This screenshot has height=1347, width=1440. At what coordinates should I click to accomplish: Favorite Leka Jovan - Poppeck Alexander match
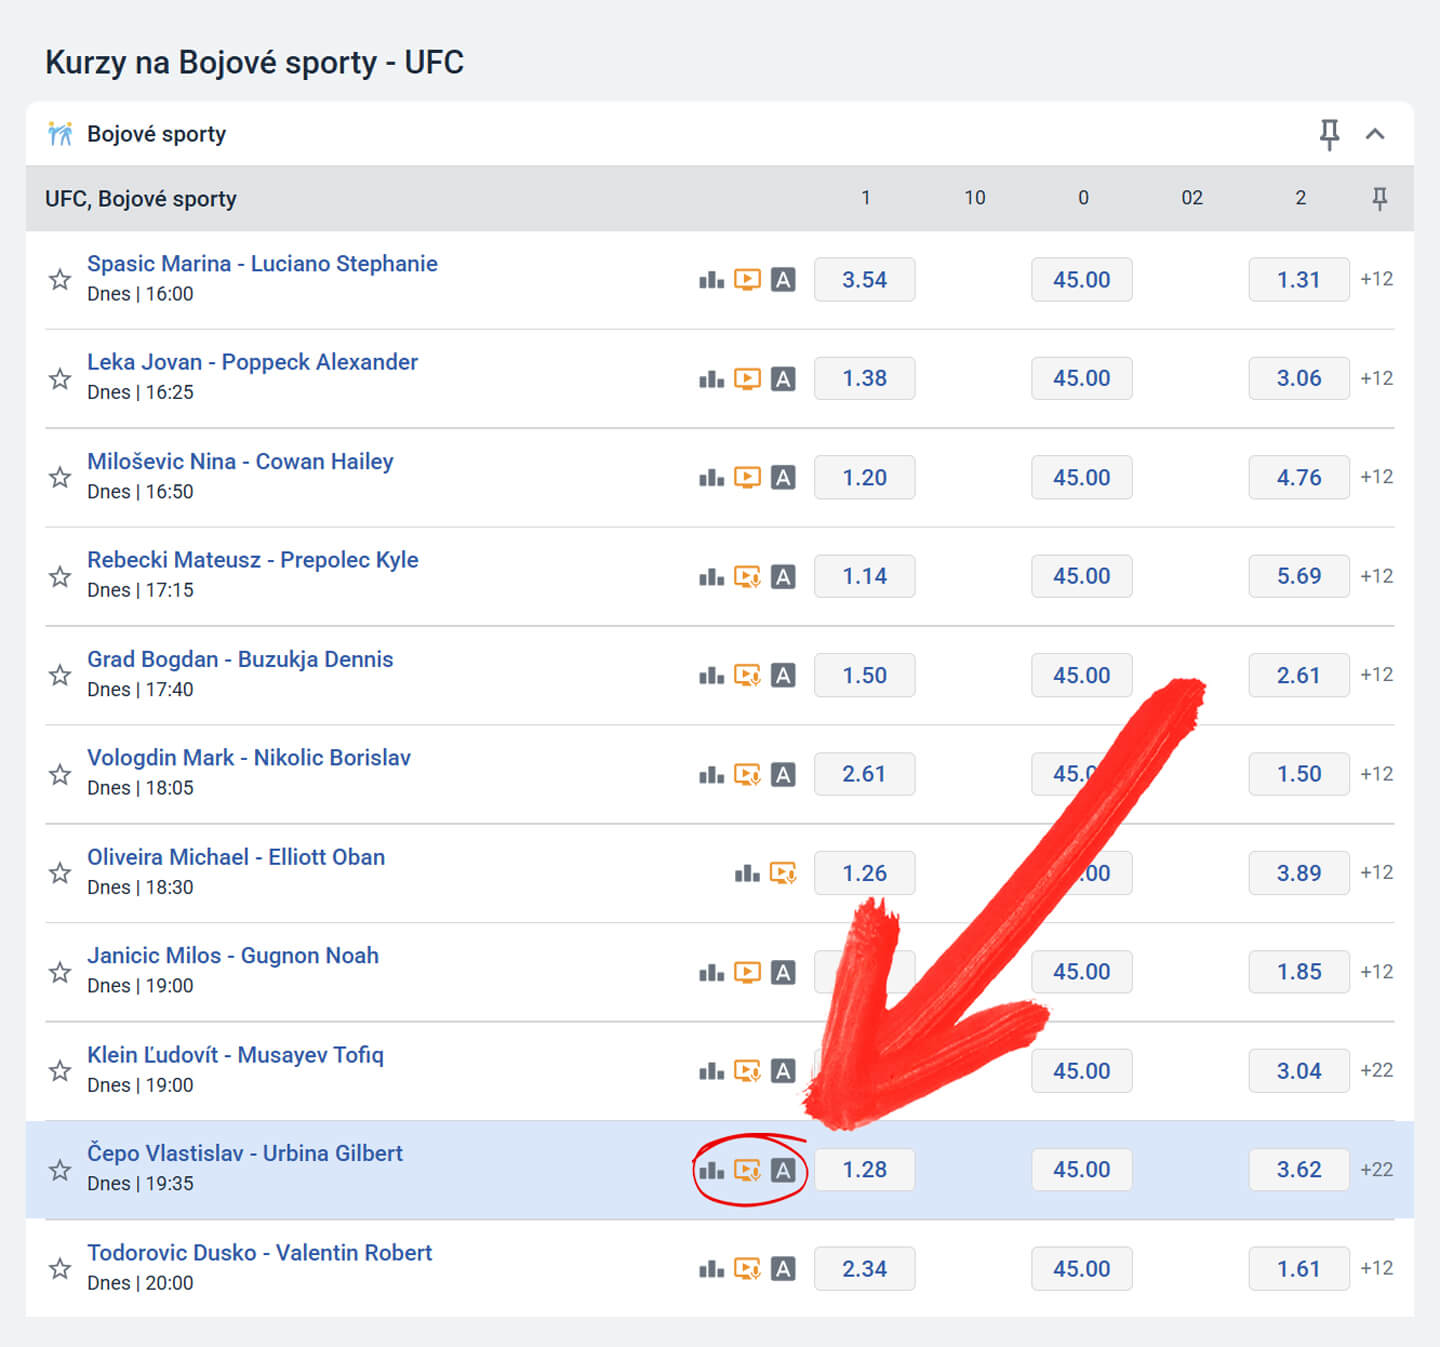(60, 378)
